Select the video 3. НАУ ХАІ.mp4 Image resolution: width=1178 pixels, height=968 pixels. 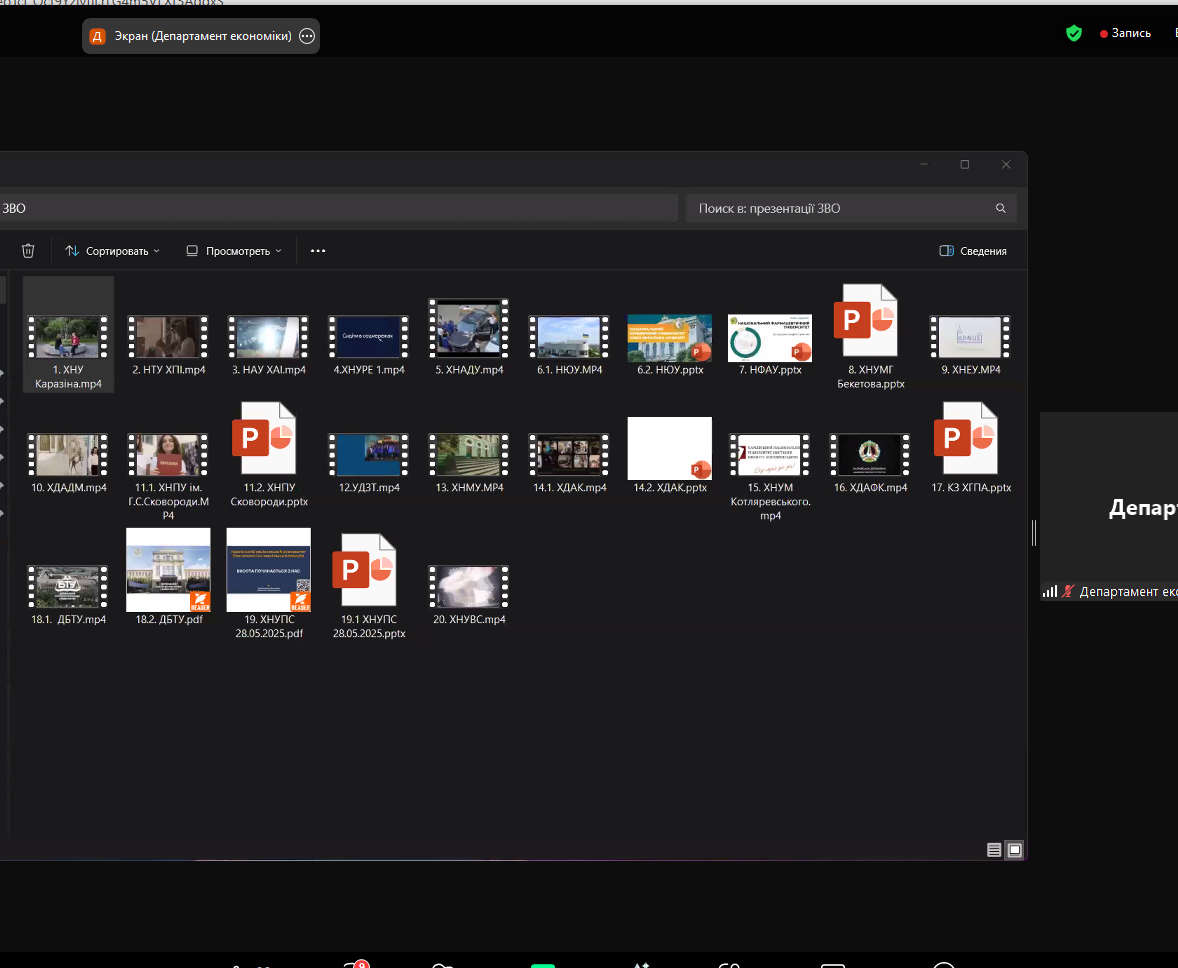click(268, 344)
